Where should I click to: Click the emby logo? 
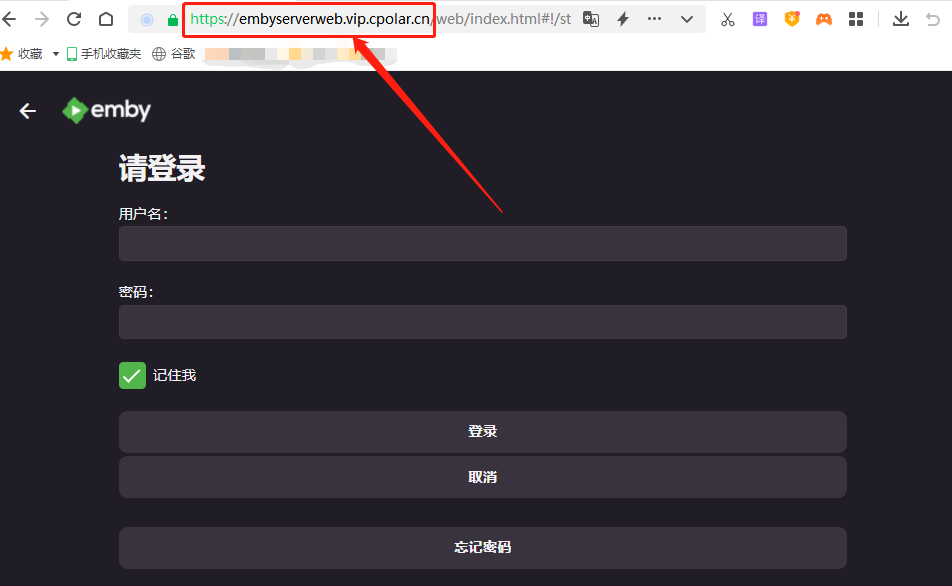(106, 111)
